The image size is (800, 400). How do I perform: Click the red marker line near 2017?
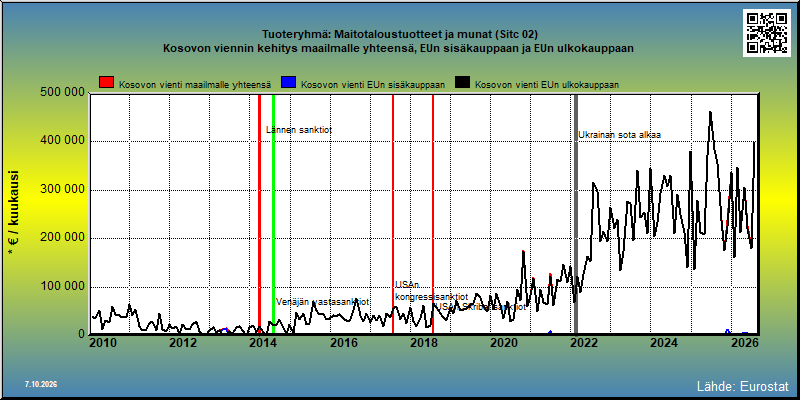click(x=393, y=214)
